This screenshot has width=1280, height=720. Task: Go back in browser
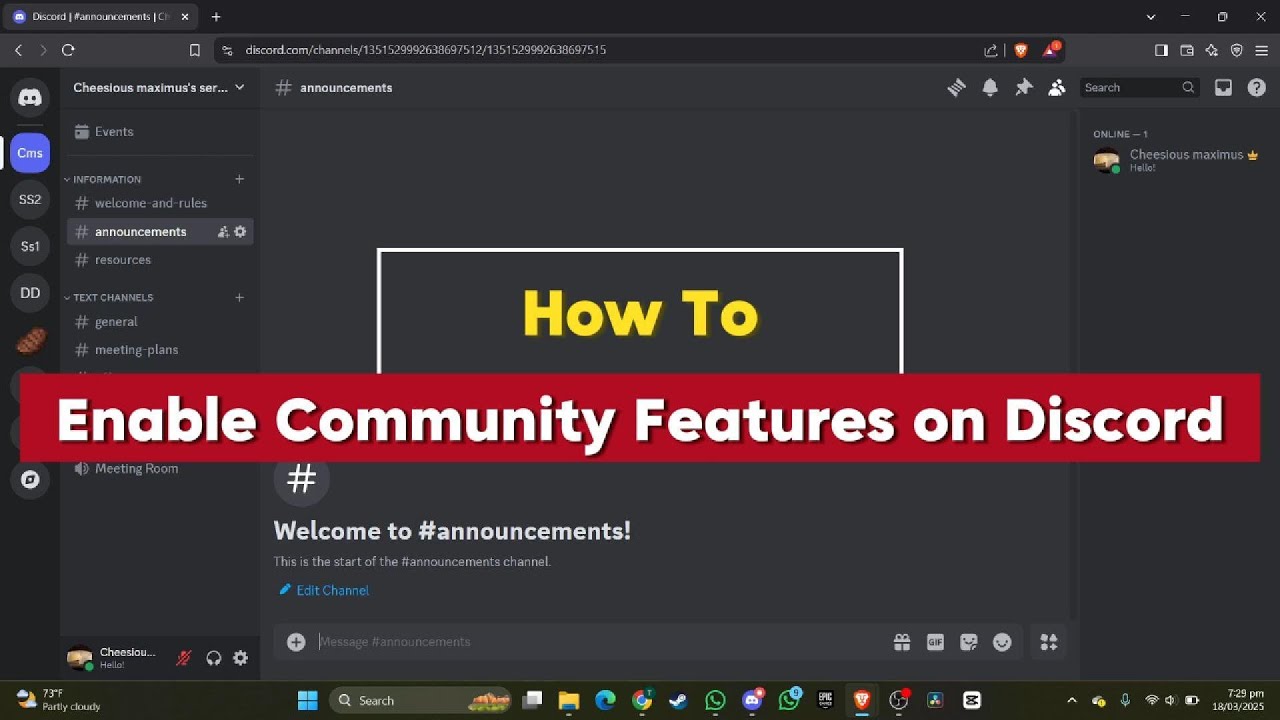click(18, 50)
